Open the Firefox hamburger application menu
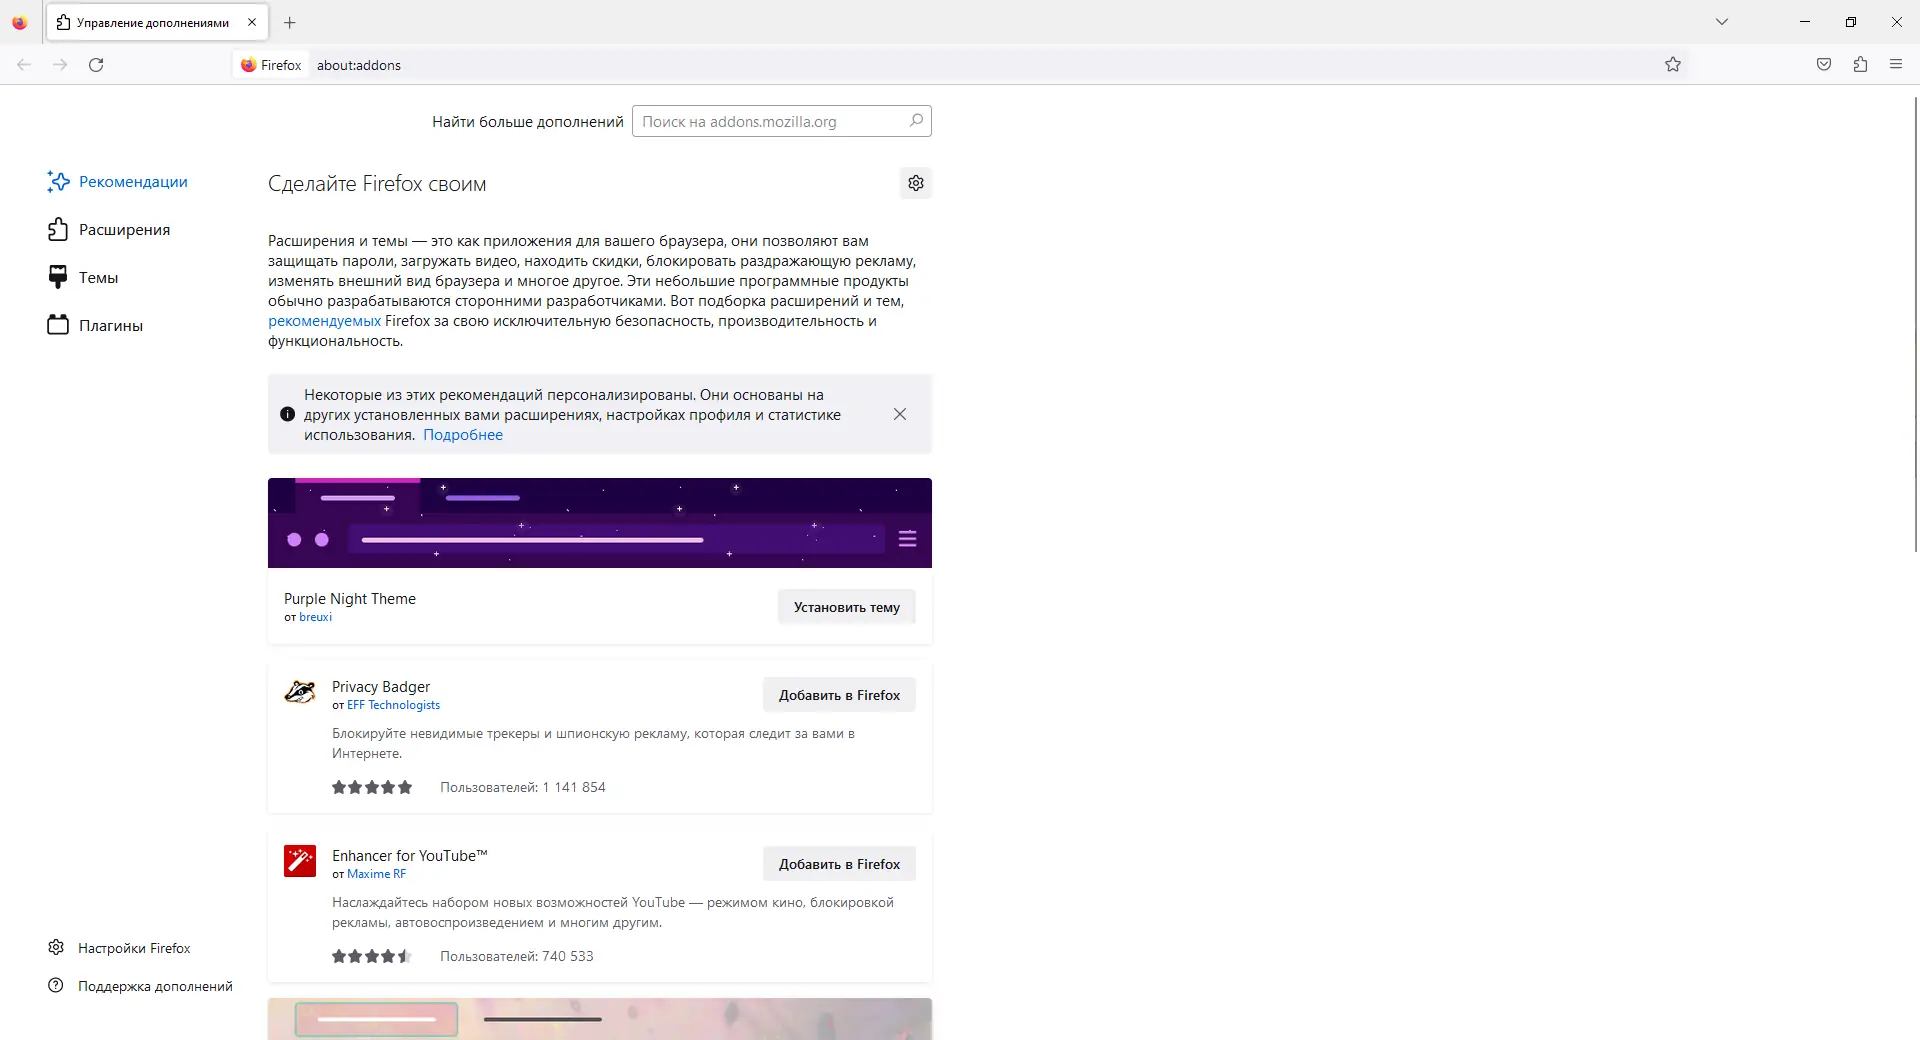 [x=1896, y=65]
